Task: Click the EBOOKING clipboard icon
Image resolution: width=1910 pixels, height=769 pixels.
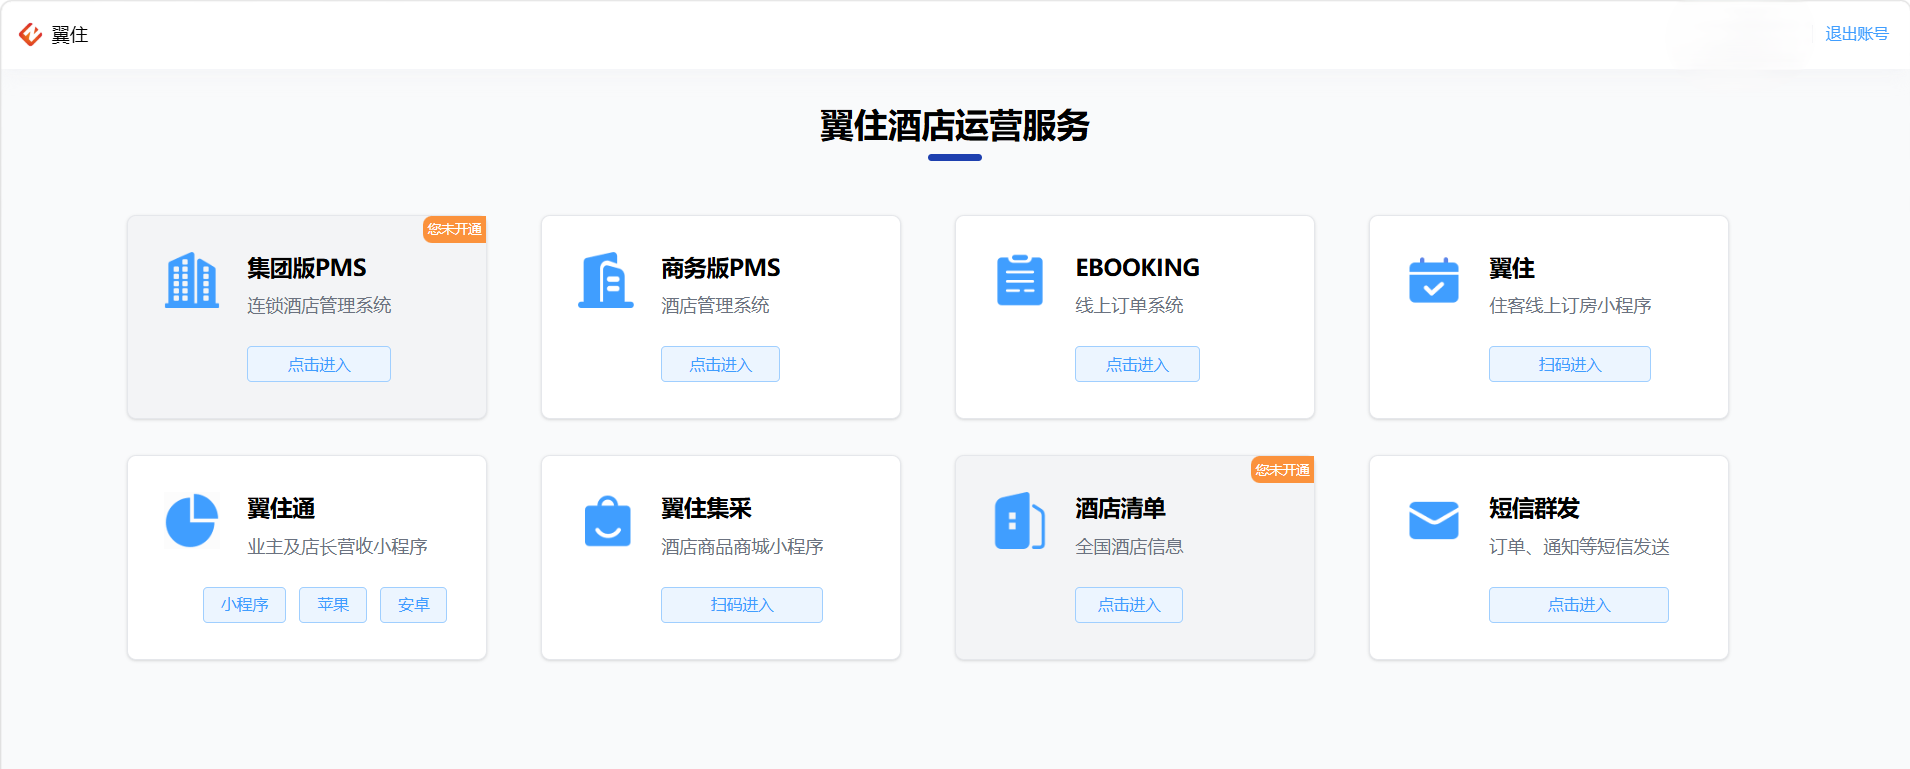Action: click(x=1020, y=280)
